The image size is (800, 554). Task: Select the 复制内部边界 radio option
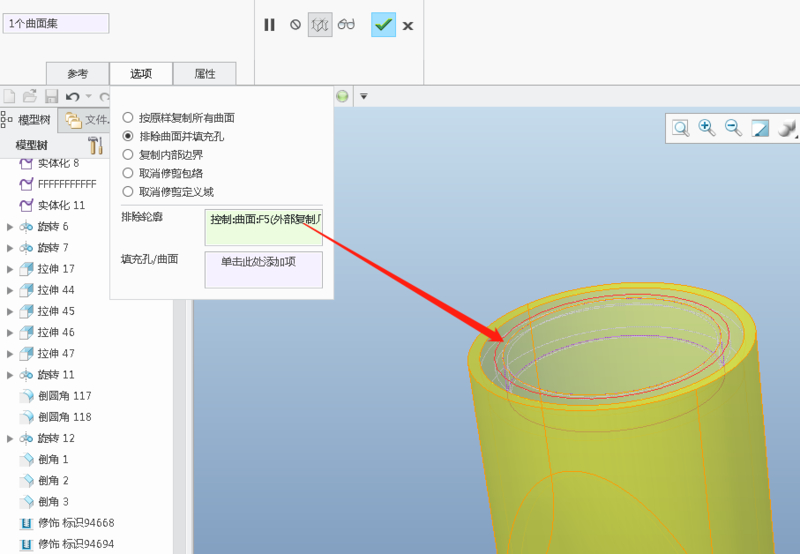coord(127,155)
